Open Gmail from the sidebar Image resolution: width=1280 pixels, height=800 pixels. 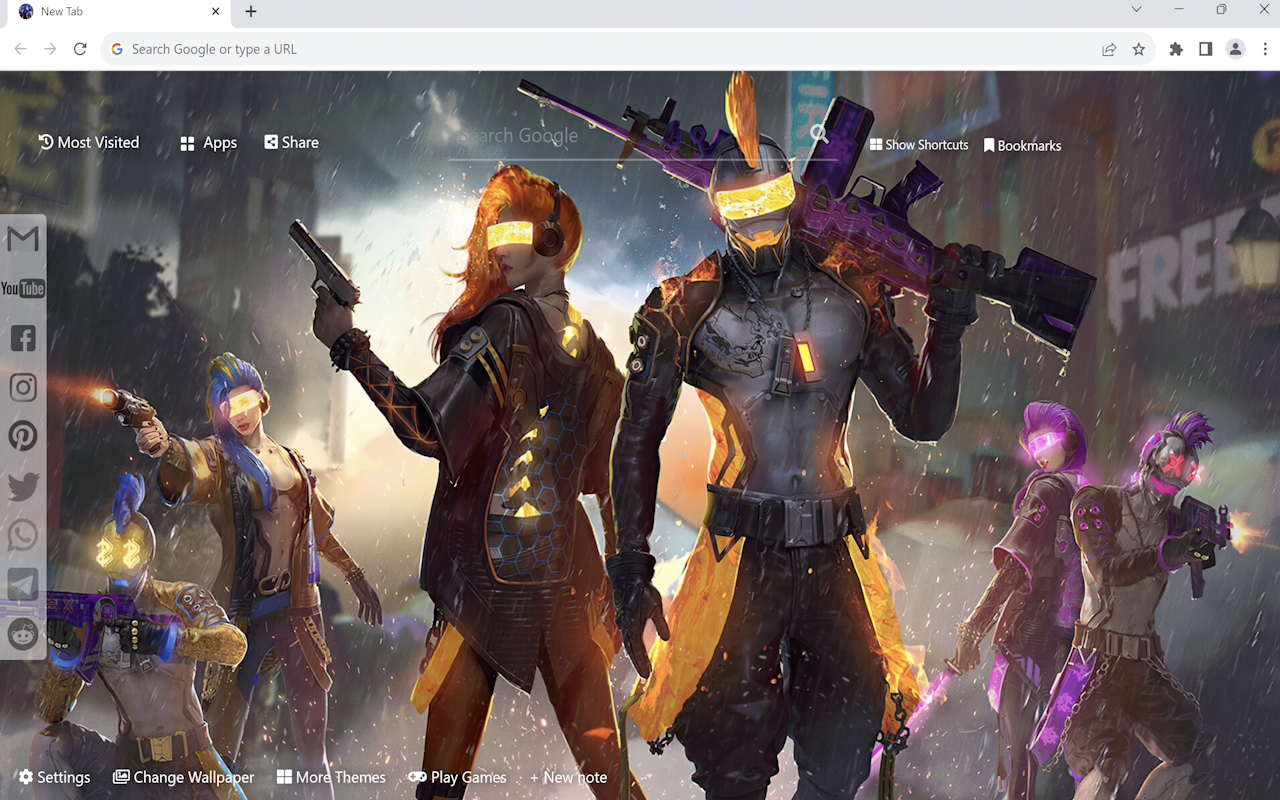click(x=23, y=239)
